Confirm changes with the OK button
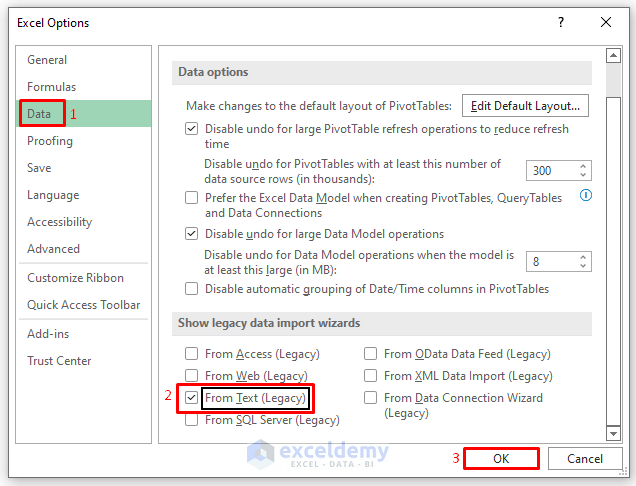The image size is (636, 486). [x=501, y=459]
